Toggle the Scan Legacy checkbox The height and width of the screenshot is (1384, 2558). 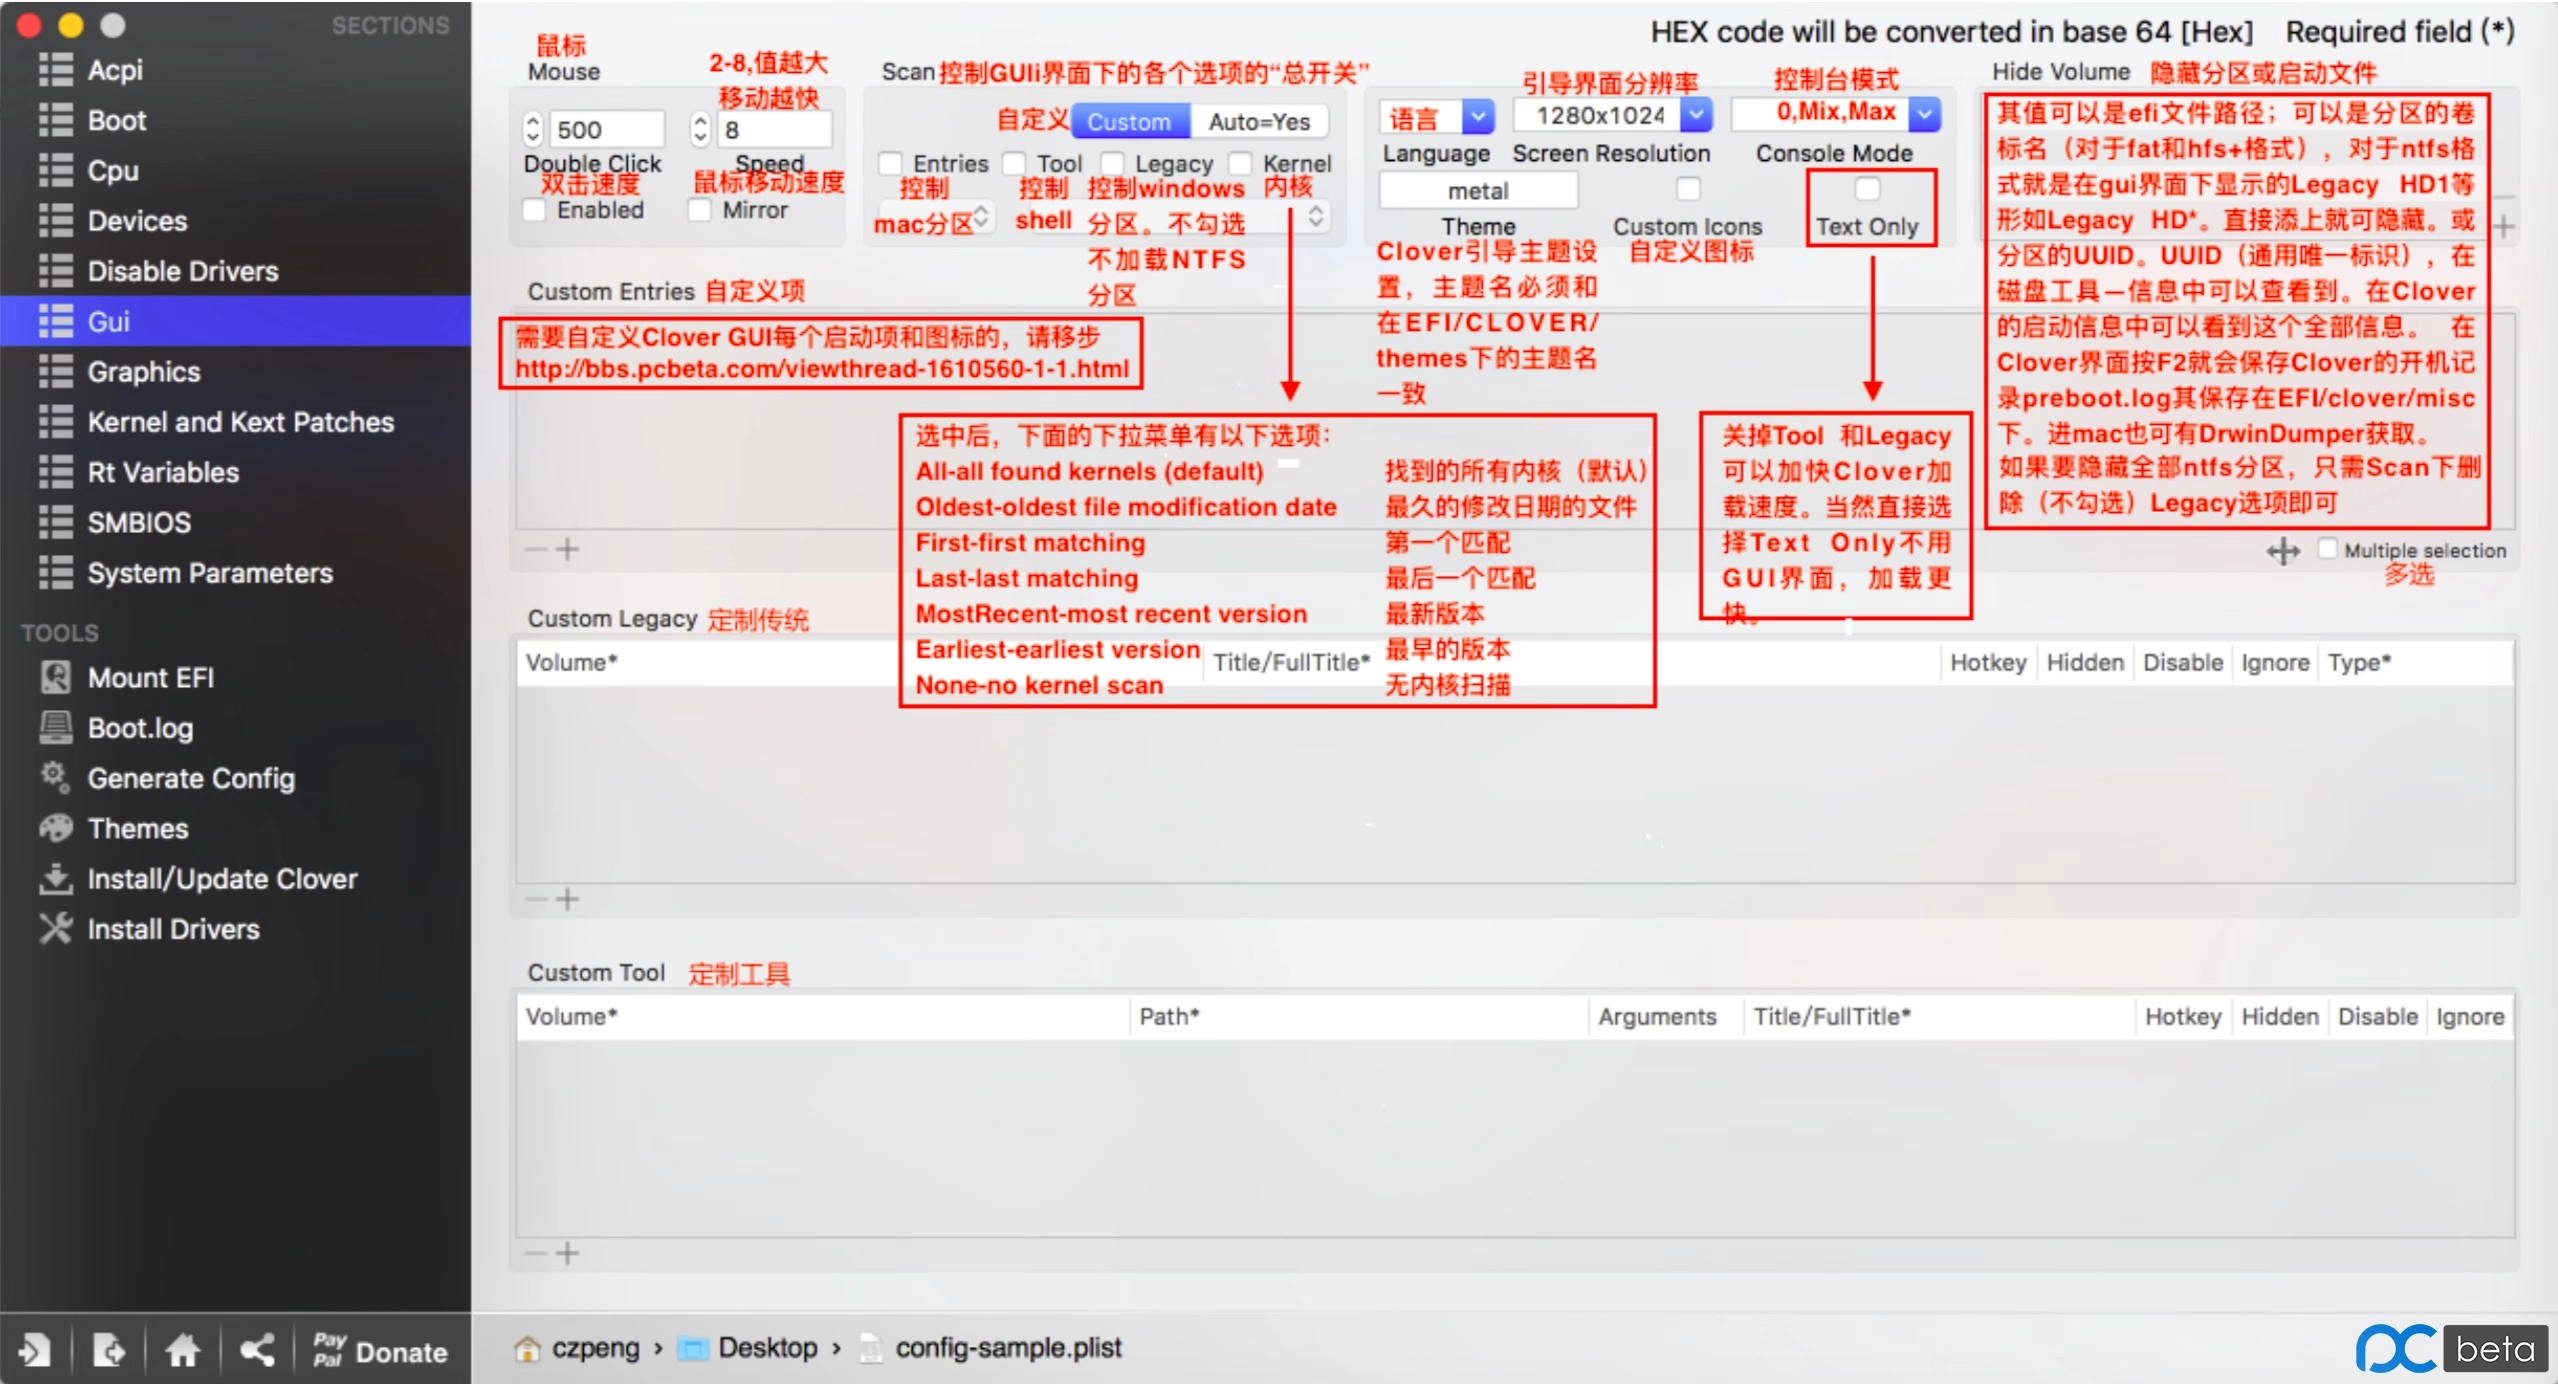(1112, 163)
